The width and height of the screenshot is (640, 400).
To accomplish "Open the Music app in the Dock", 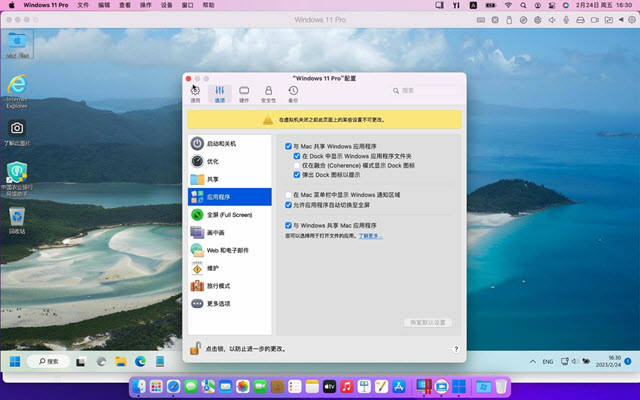I will click(347, 386).
